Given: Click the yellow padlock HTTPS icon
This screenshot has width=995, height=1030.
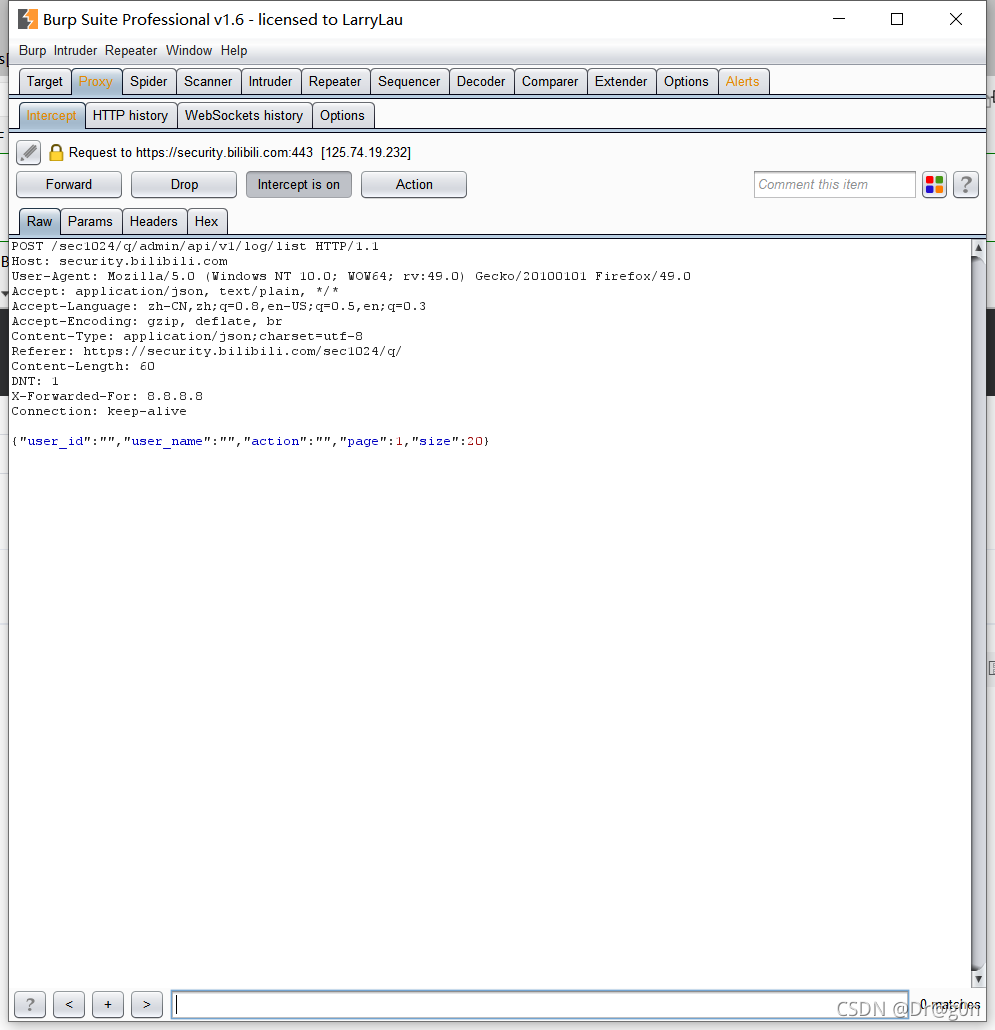Looking at the screenshot, I should (56, 152).
